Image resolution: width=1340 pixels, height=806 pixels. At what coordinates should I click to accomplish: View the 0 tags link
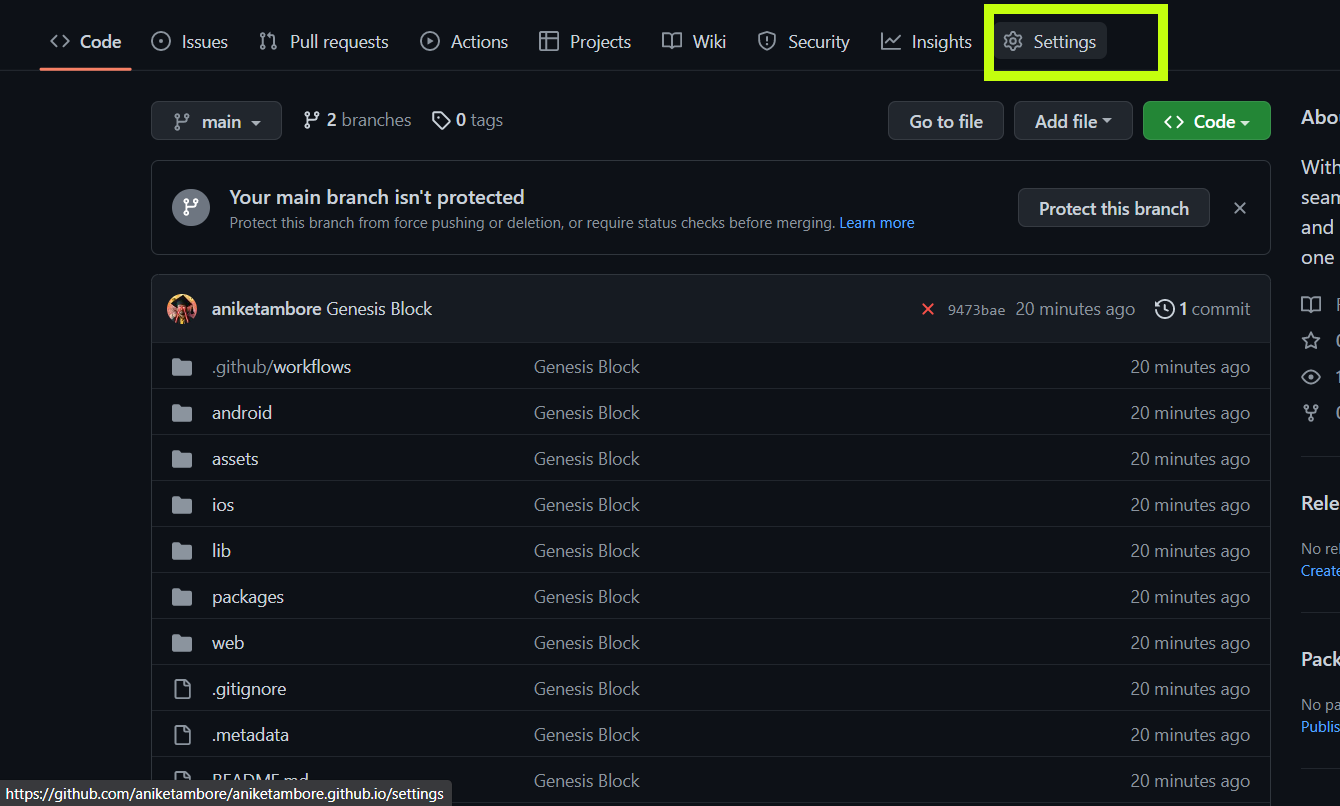[467, 120]
